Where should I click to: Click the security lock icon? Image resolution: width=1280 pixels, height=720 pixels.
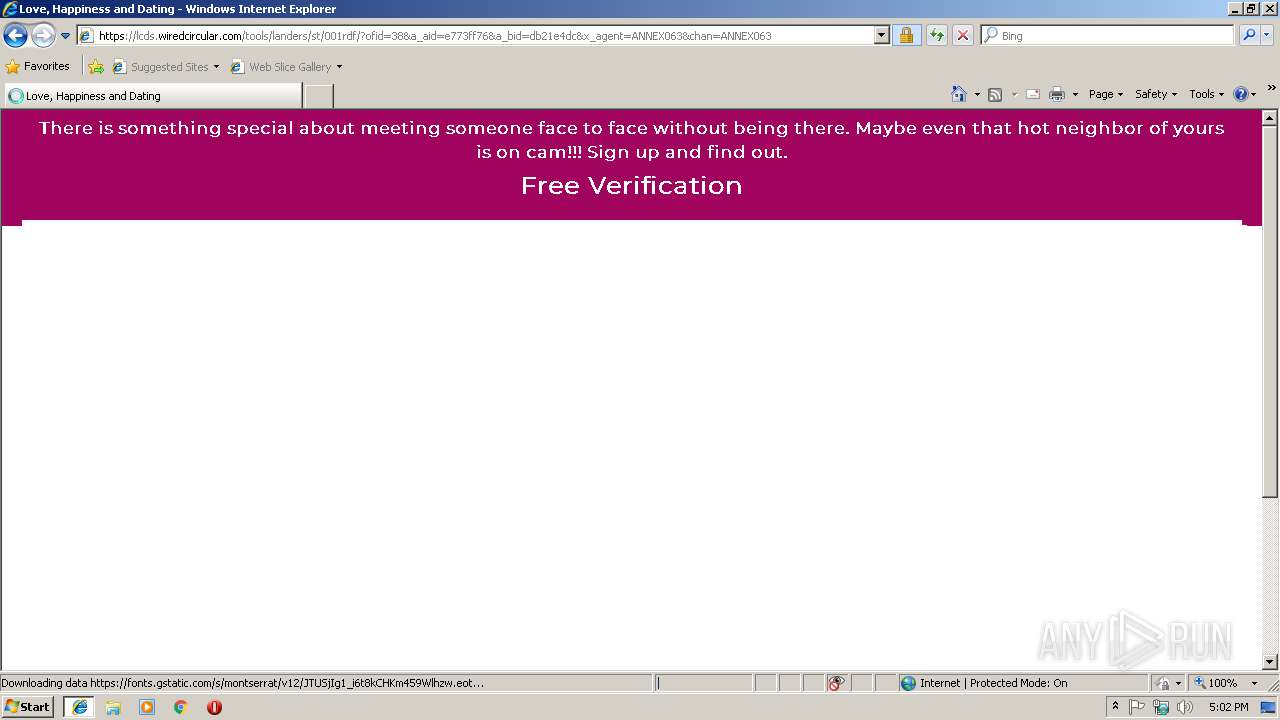pyautogui.click(x=906, y=36)
